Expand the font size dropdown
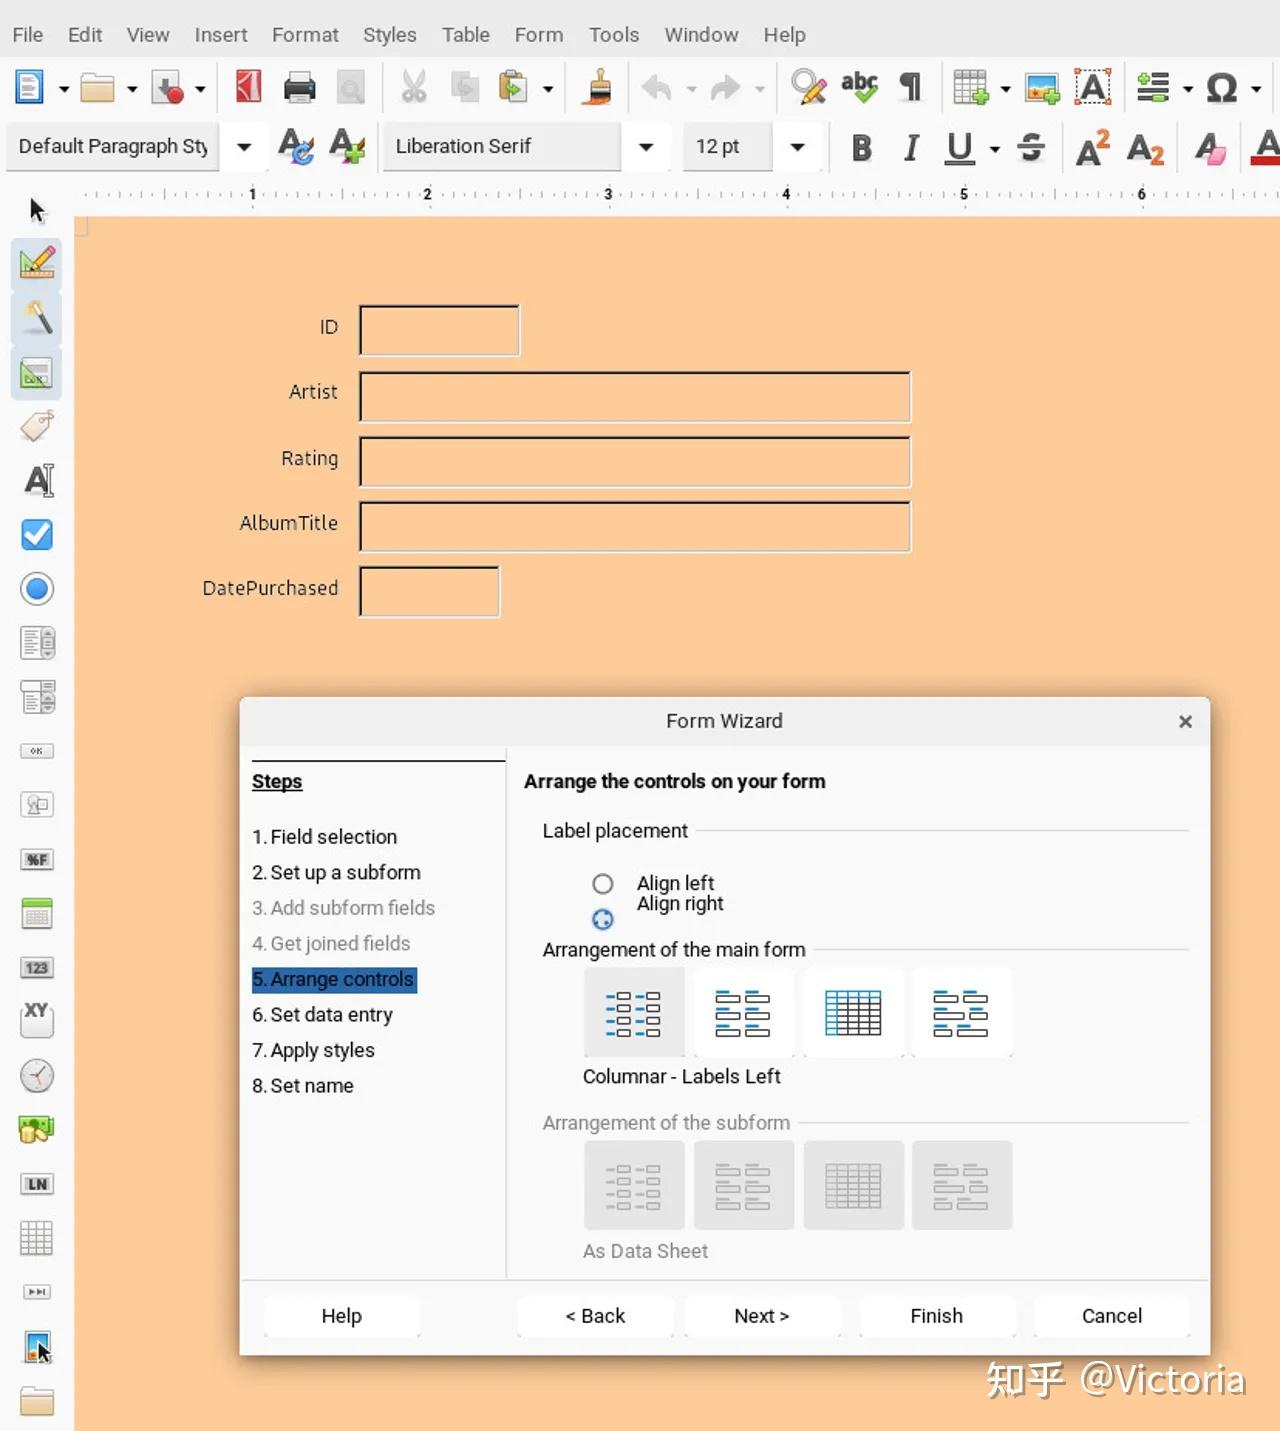This screenshot has height=1431, width=1280. coord(798,146)
